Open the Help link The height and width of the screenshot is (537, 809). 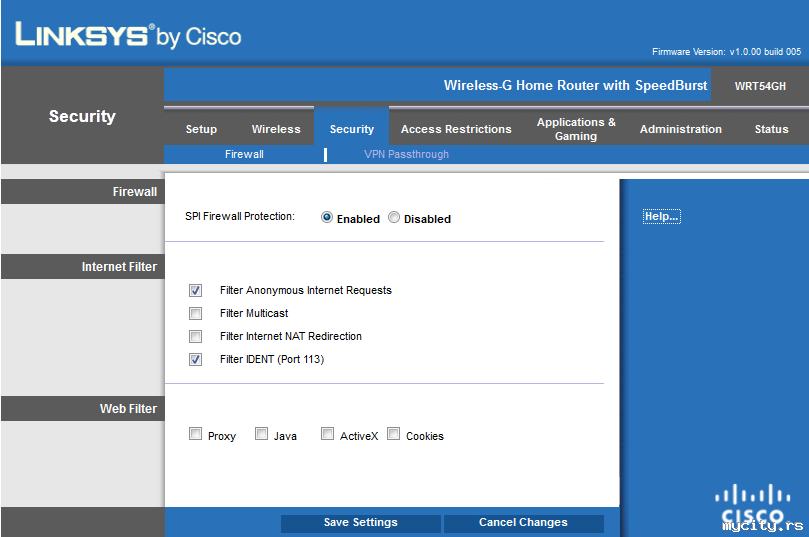[661, 217]
